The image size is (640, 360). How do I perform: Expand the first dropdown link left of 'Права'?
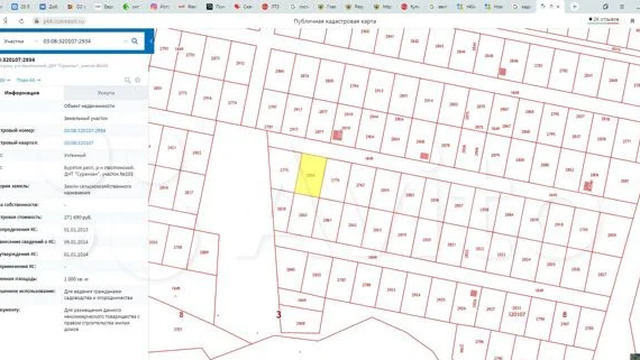(x=5, y=80)
